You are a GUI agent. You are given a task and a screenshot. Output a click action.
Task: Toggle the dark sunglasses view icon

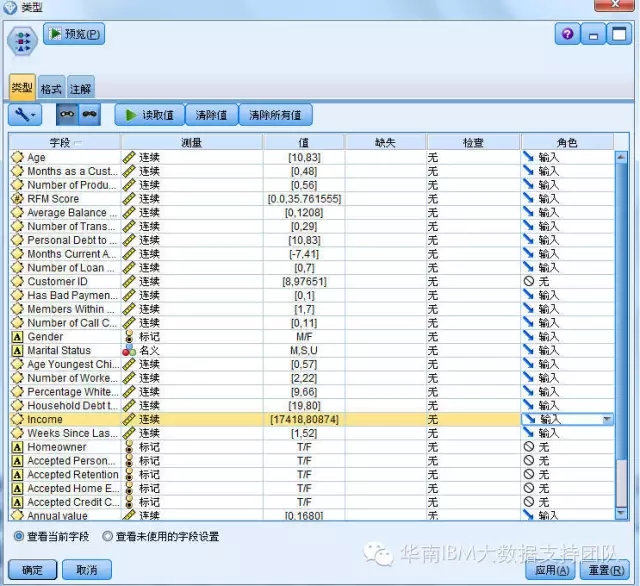(x=89, y=115)
